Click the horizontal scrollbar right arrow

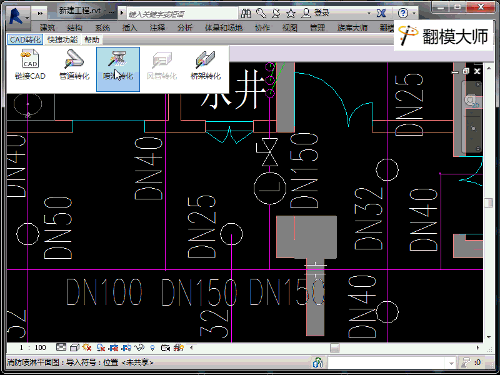[478, 348]
